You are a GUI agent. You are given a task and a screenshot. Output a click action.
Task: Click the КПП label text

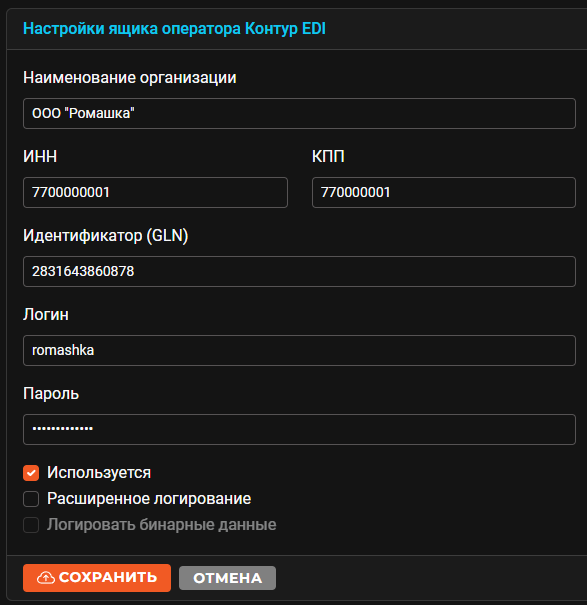point(328,156)
